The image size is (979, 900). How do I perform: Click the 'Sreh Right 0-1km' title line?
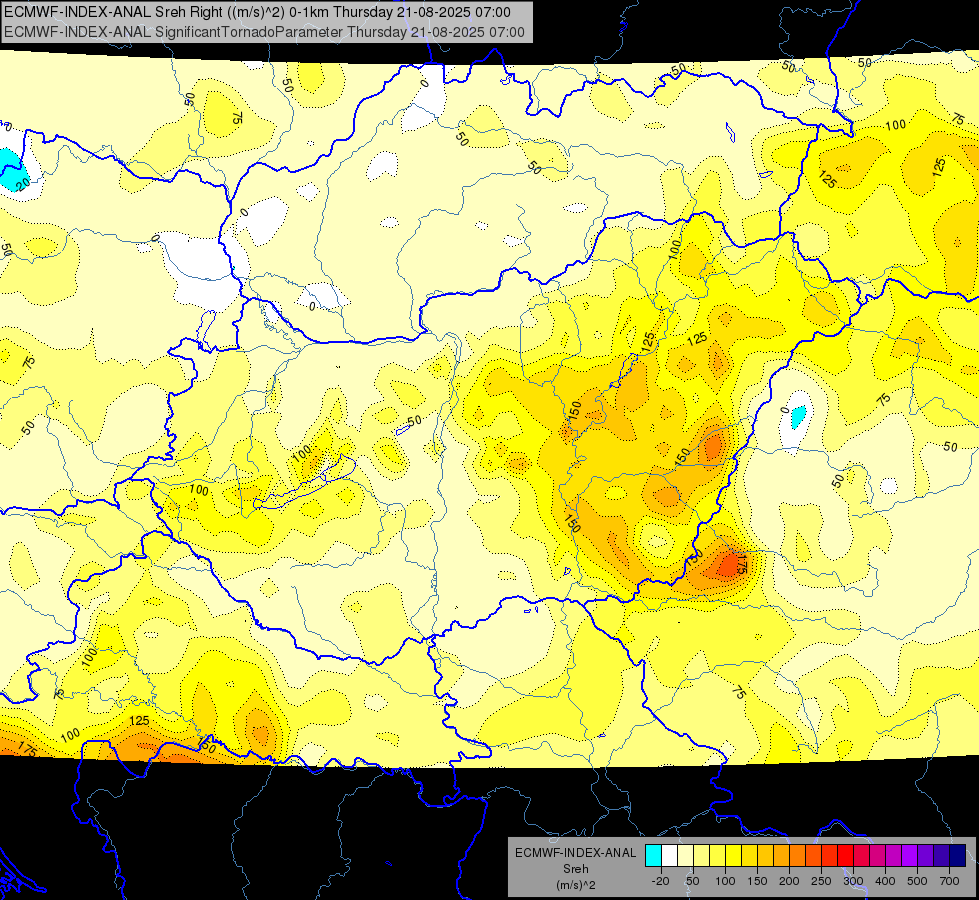pos(257,12)
